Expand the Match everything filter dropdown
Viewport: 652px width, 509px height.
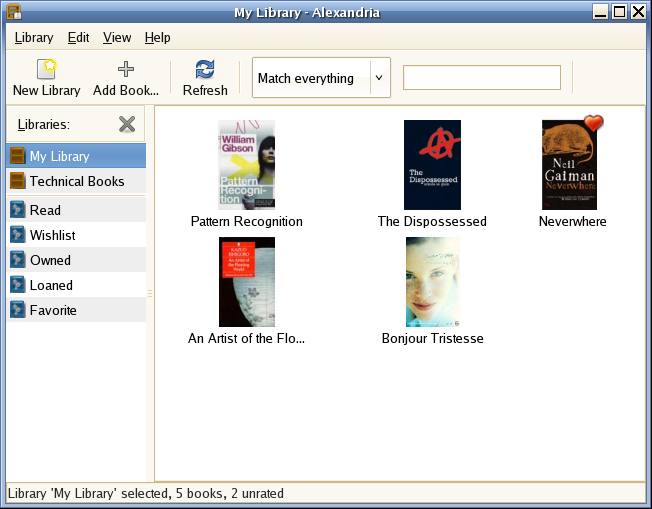(378, 78)
